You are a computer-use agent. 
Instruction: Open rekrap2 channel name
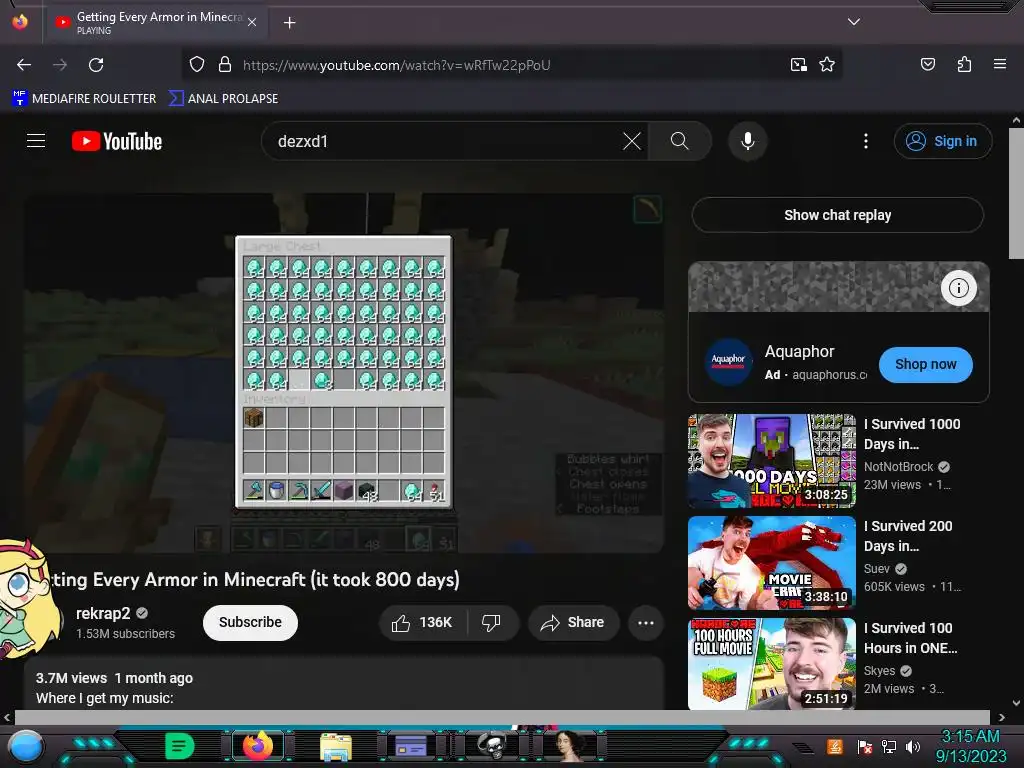(103, 613)
